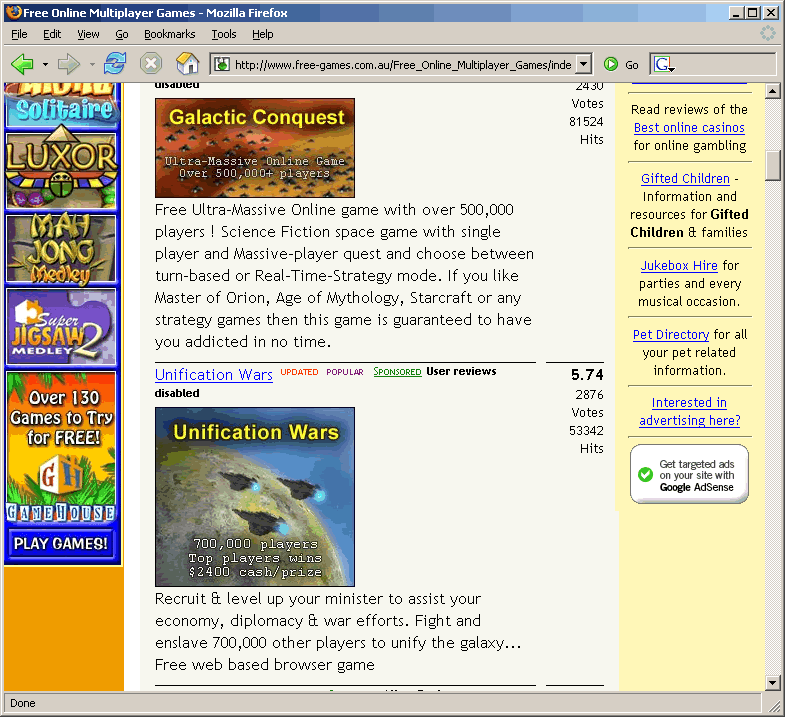Click the Play Games! GameHouse button

point(61,544)
